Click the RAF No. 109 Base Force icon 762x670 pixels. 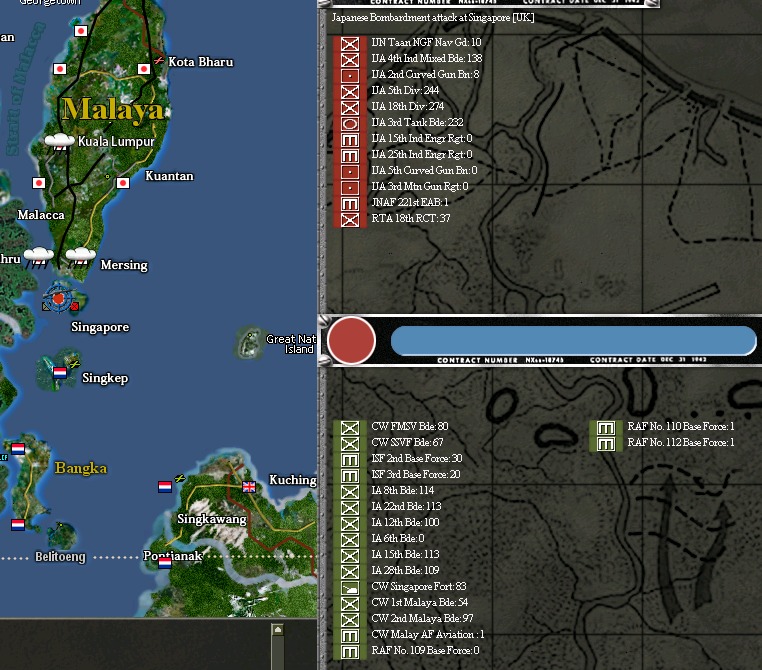pos(350,653)
